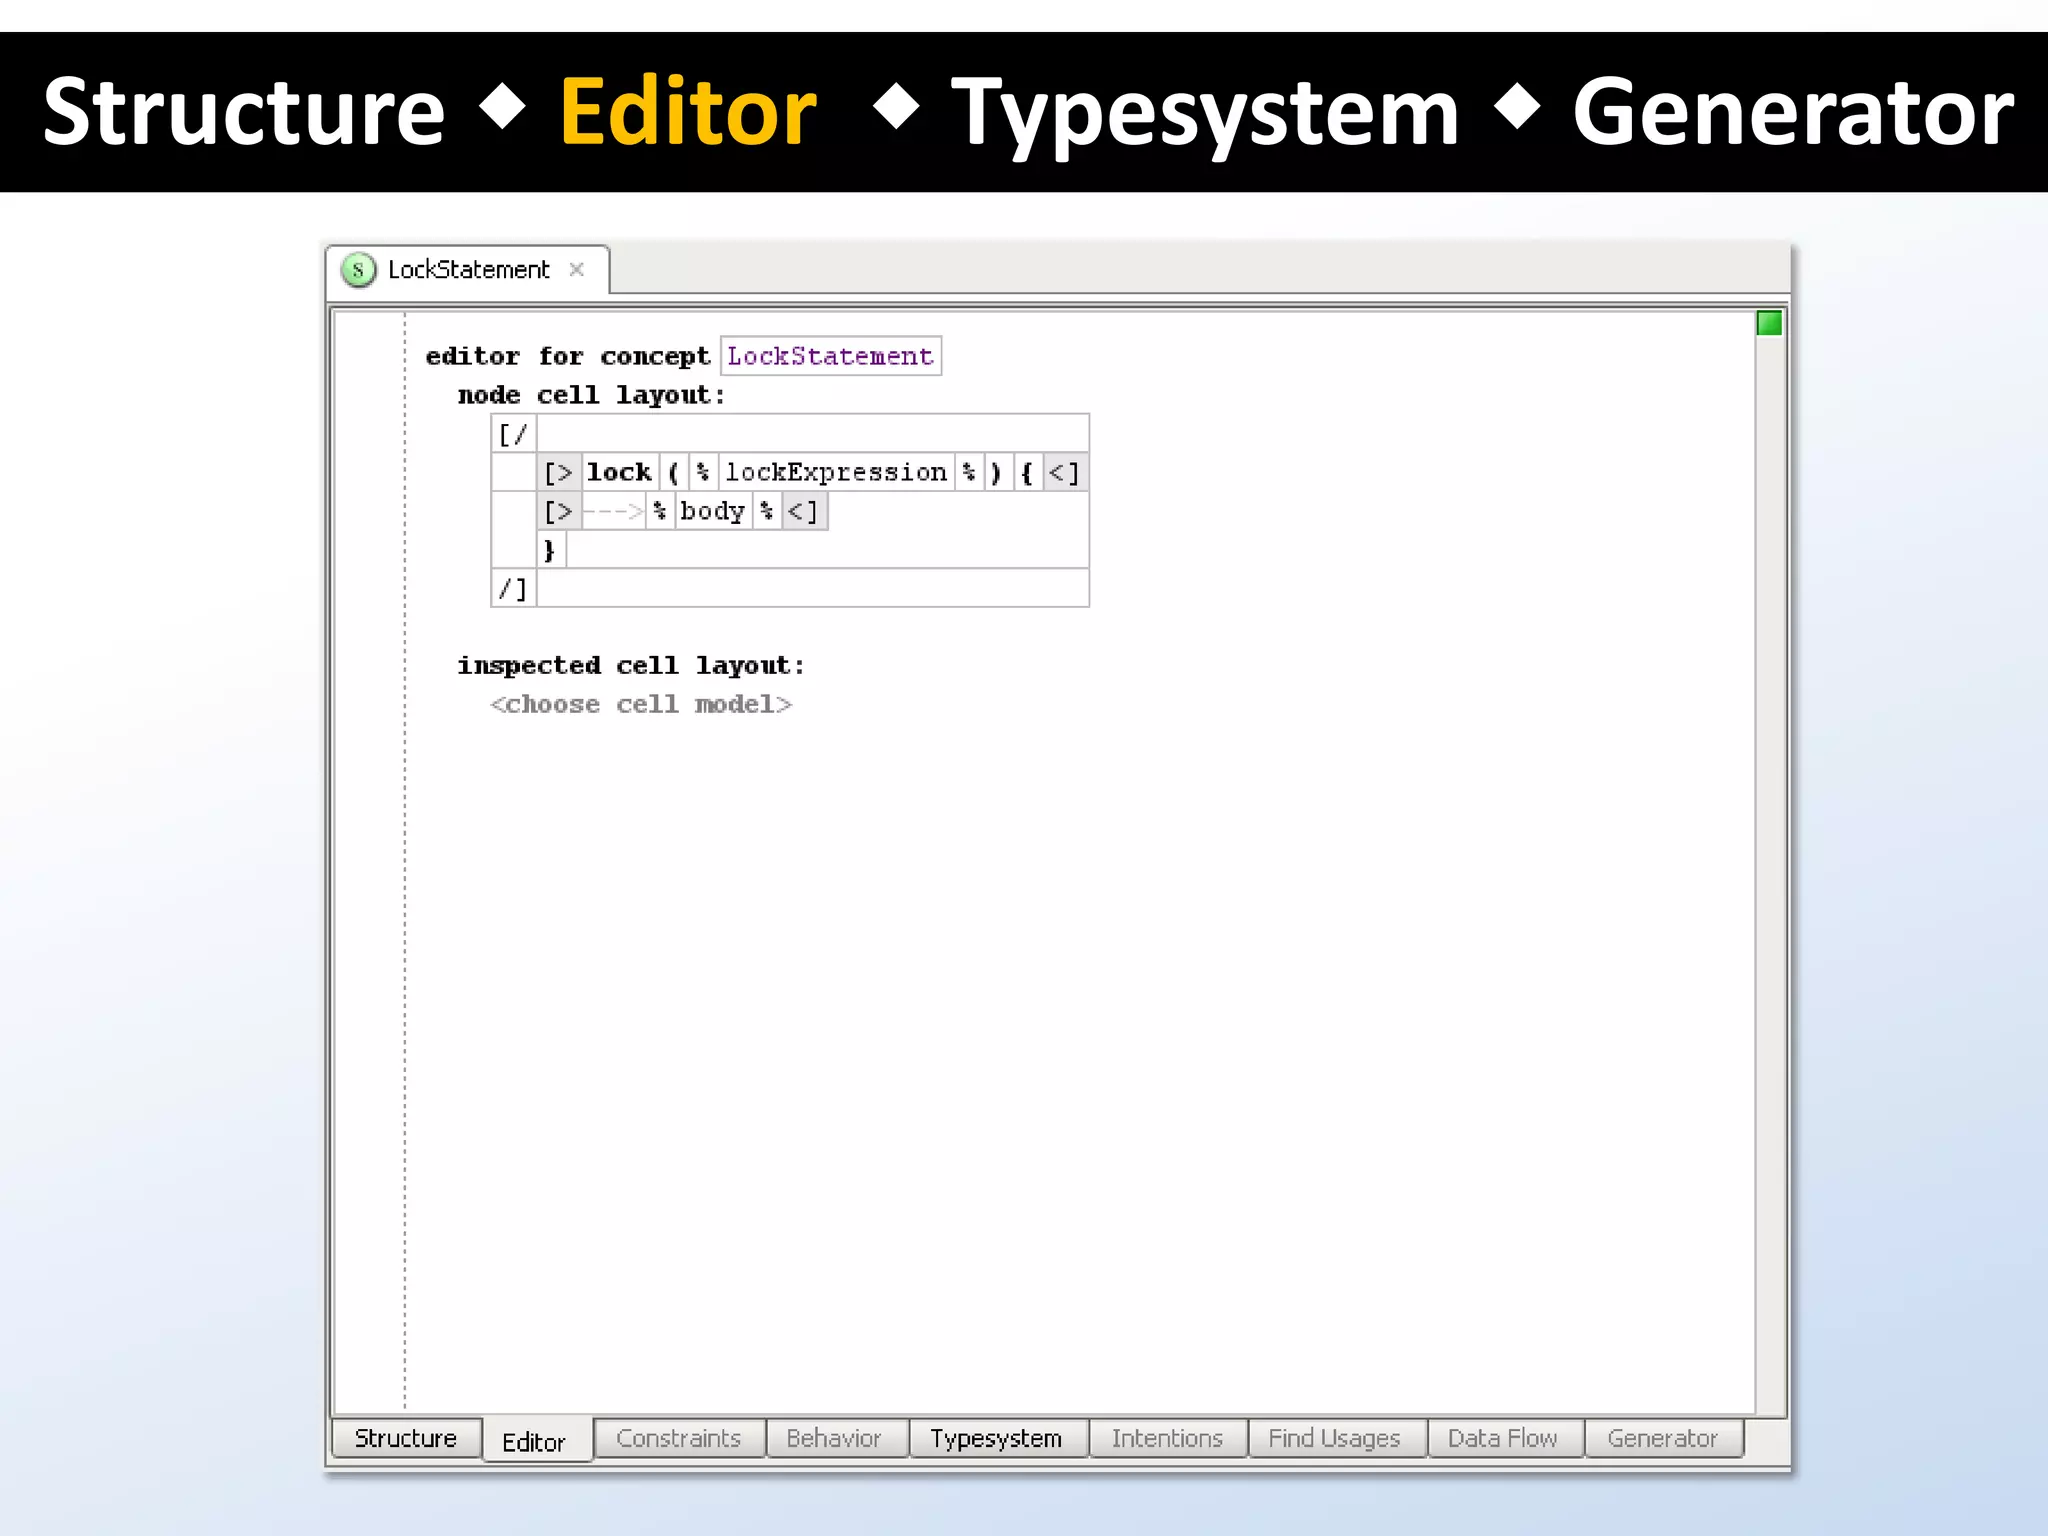The height and width of the screenshot is (1536, 2048).
Task: Click the green S concept icon on LockStatement tab
Action: click(358, 270)
